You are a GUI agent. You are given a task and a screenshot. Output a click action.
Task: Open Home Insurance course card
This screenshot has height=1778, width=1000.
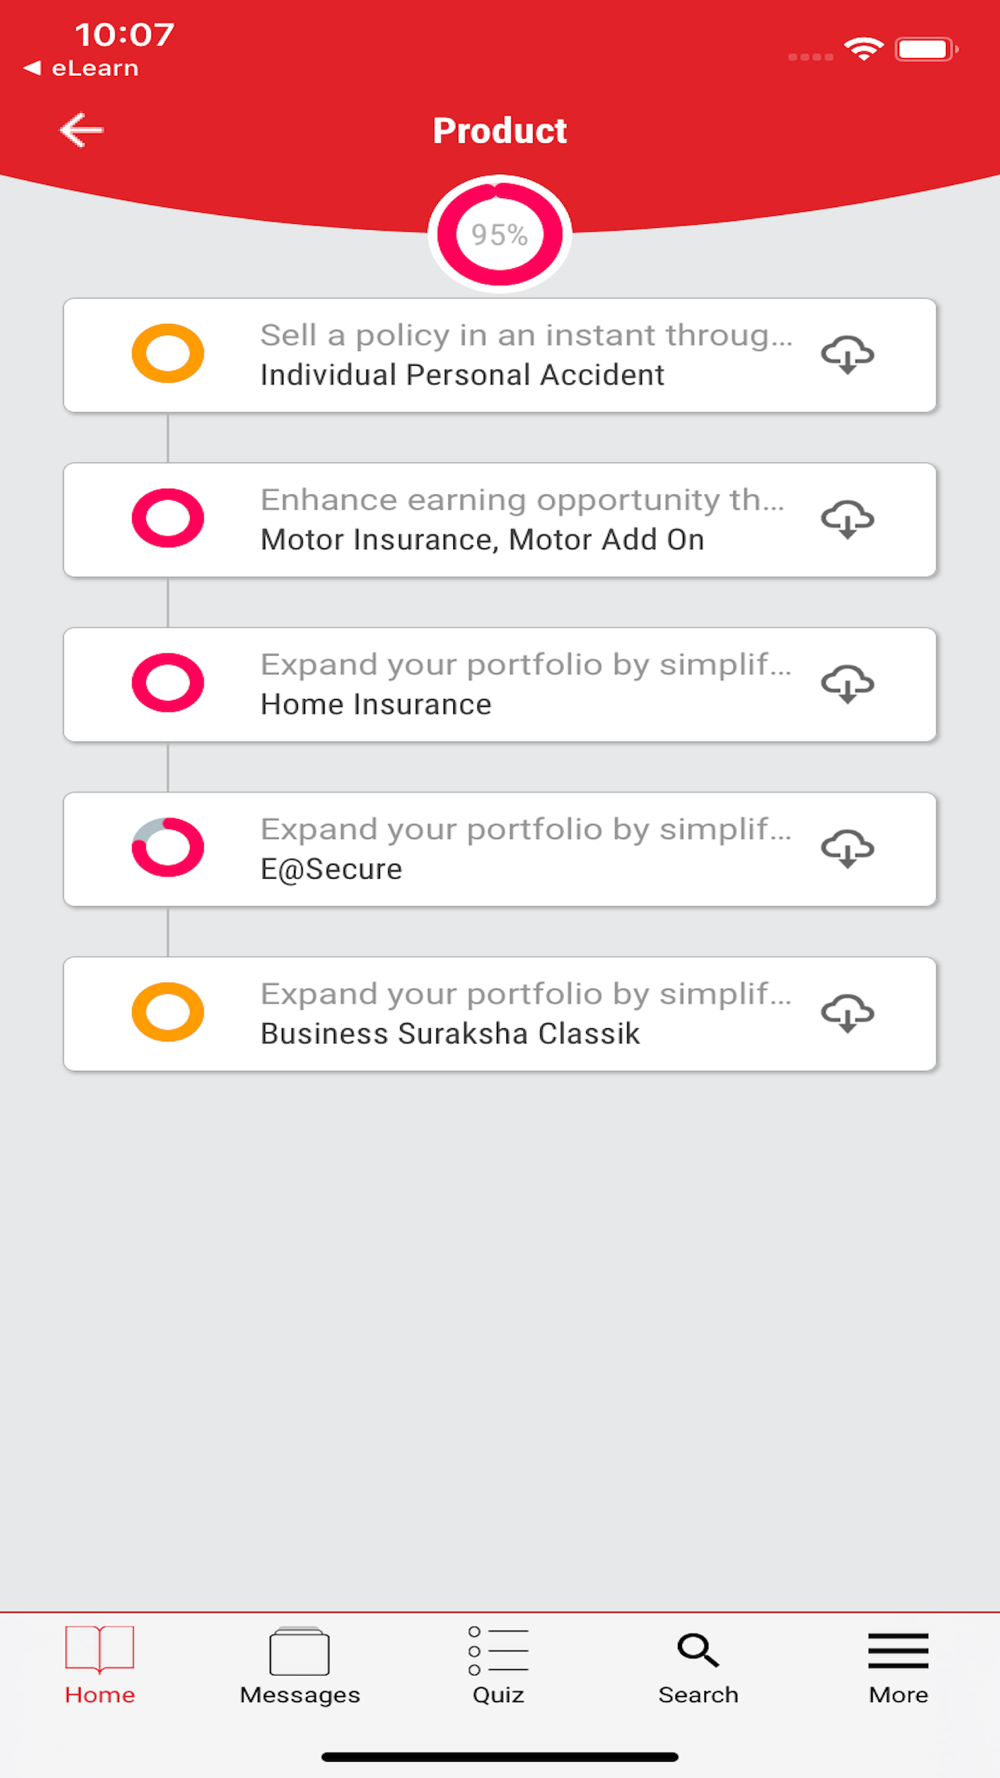pos(500,685)
